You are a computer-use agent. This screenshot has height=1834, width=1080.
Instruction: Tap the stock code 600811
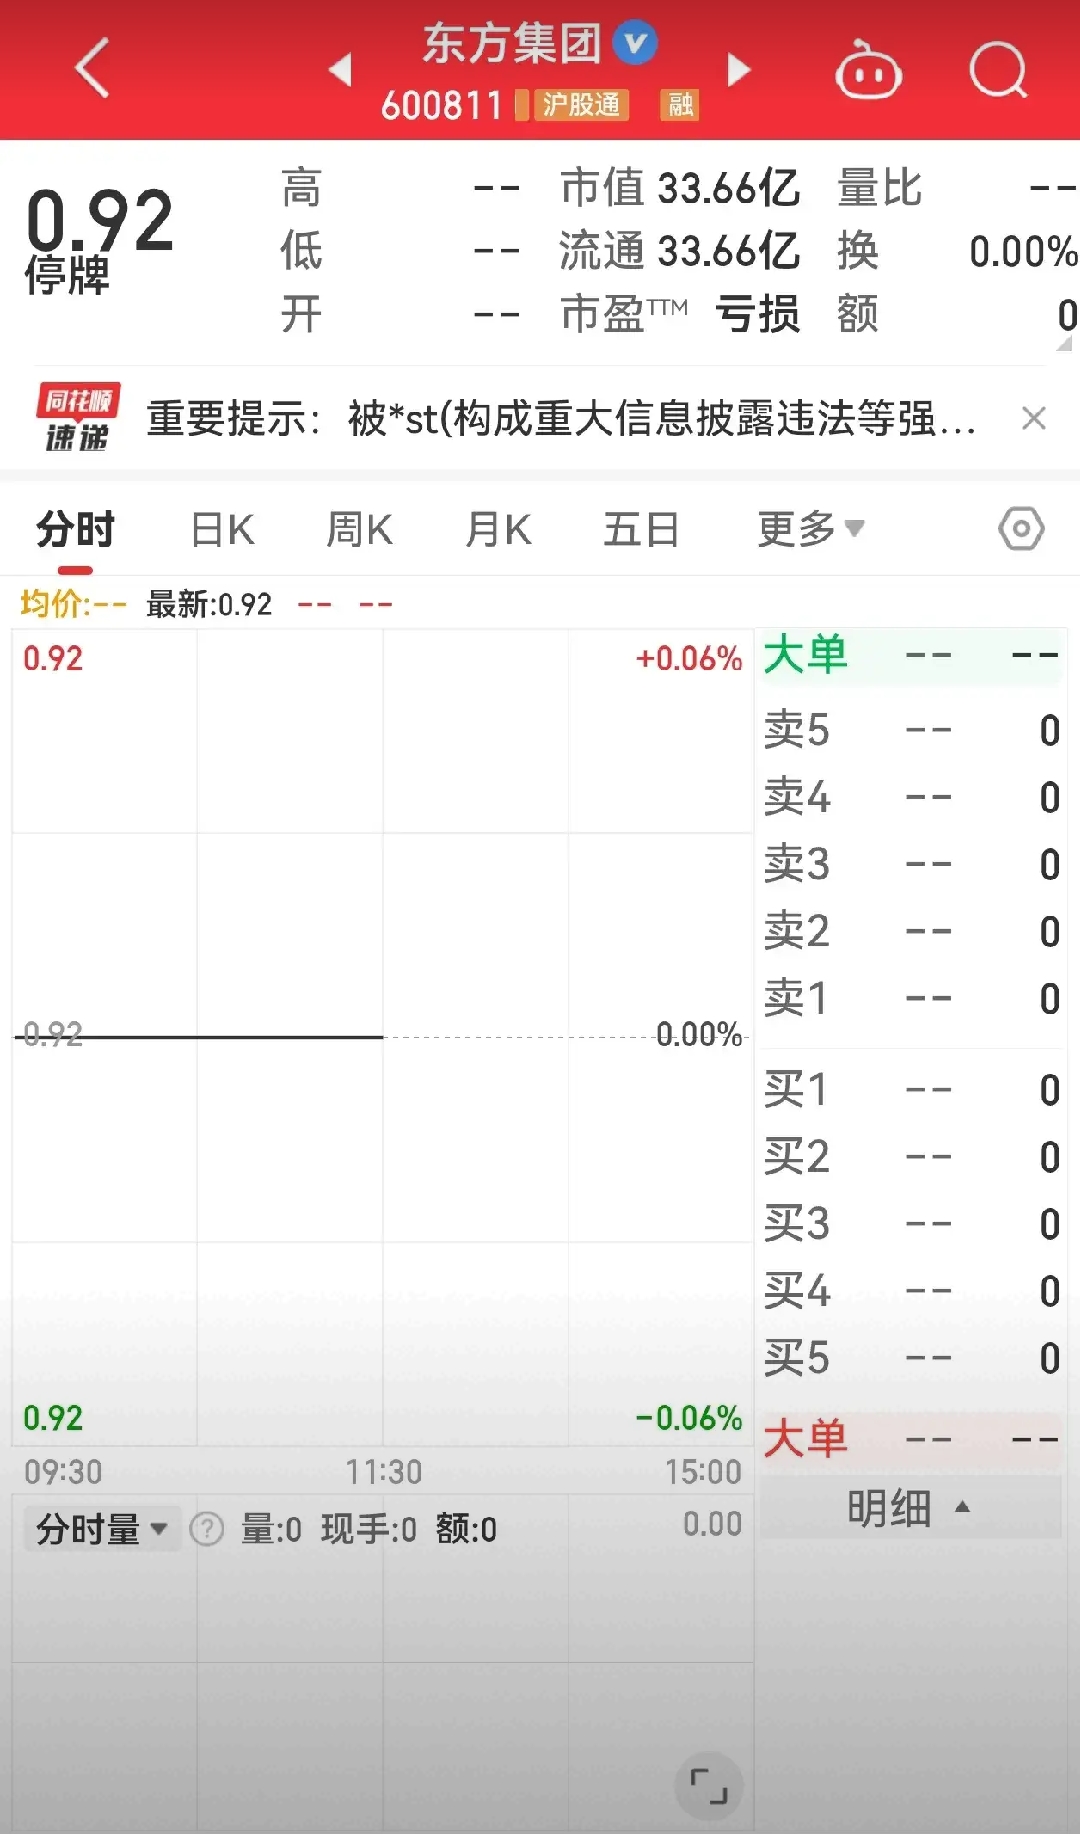pyautogui.click(x=441, y=105)
